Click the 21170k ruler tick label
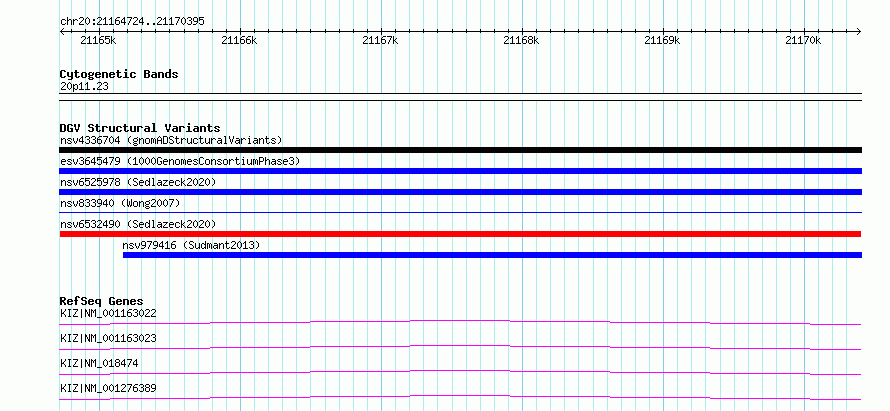This screenshot has width=890, height=411. click(803, 40)
